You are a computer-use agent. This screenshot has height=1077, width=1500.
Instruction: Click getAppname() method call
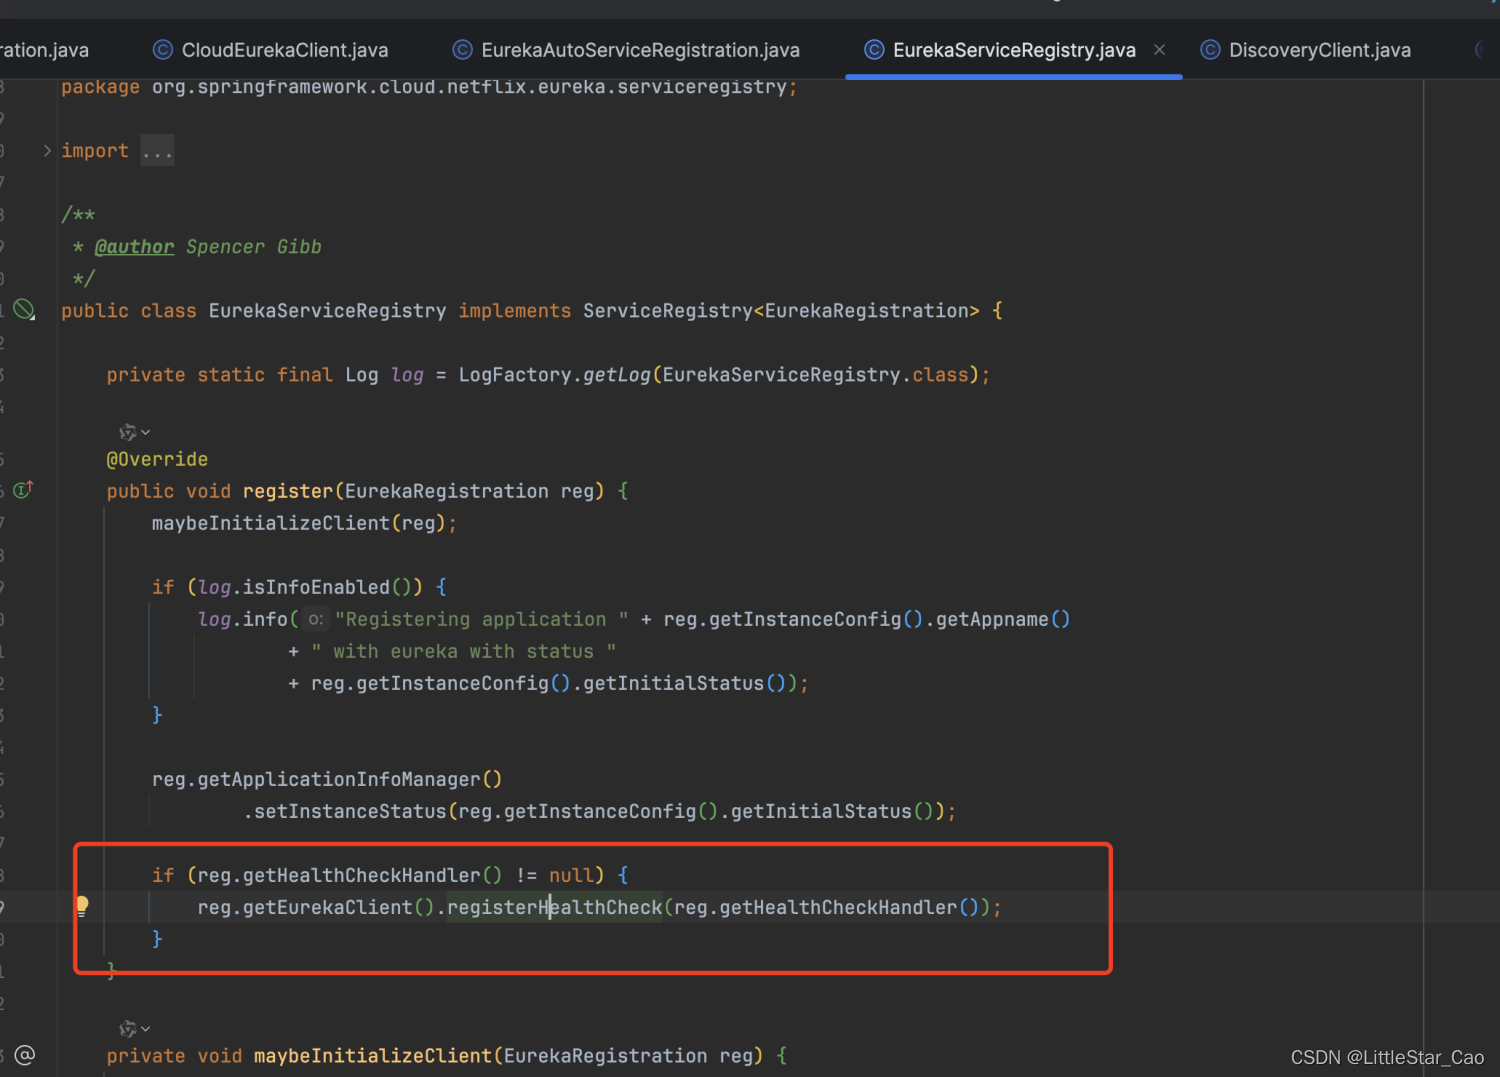pos(1003,619)
